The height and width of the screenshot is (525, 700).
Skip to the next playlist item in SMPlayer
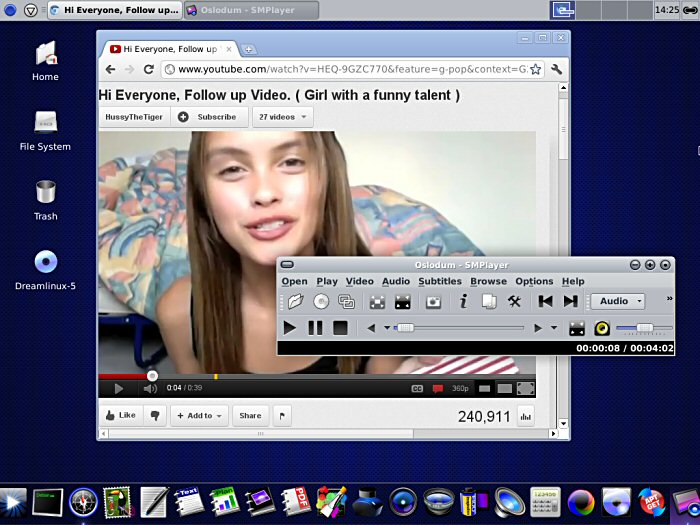pyautogui.click(x=570, y=301)
